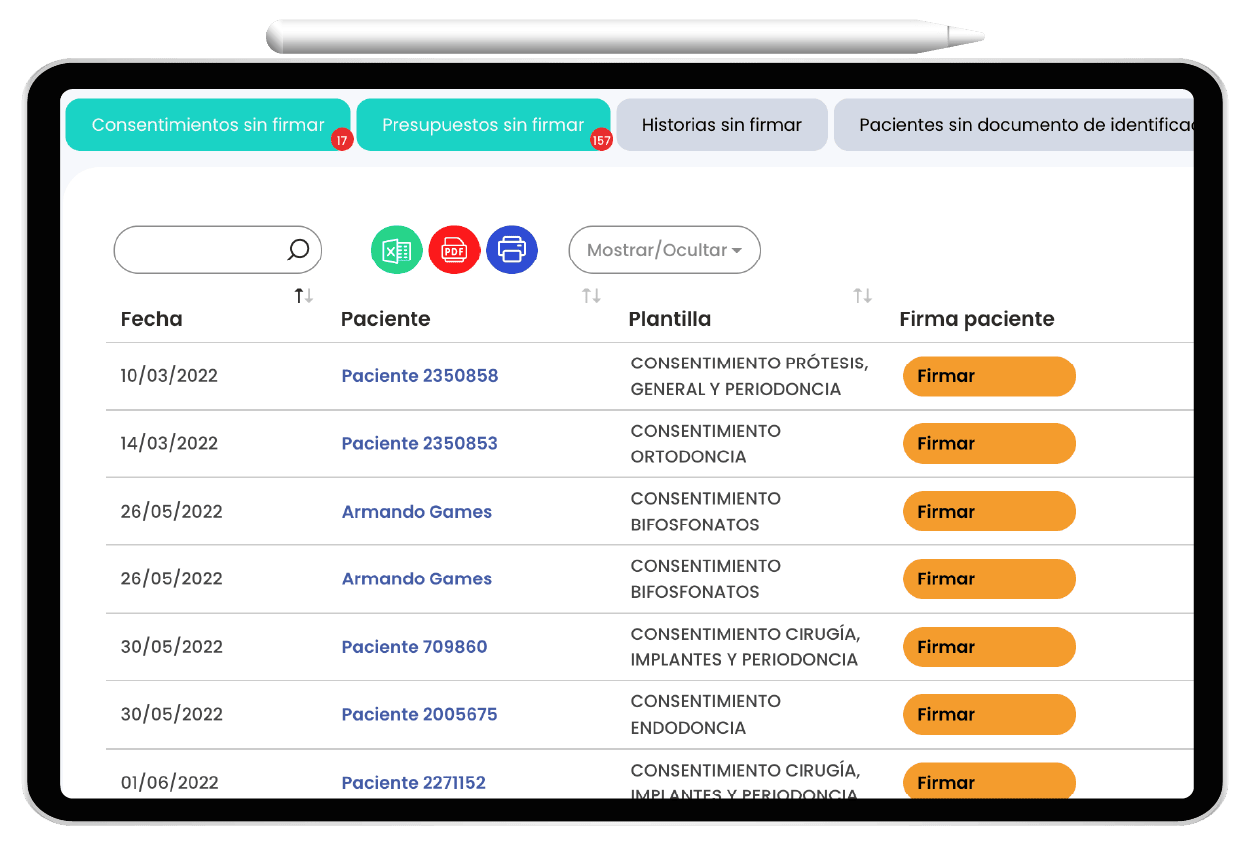Open patient link Paciente 2271152

[414, 783]
